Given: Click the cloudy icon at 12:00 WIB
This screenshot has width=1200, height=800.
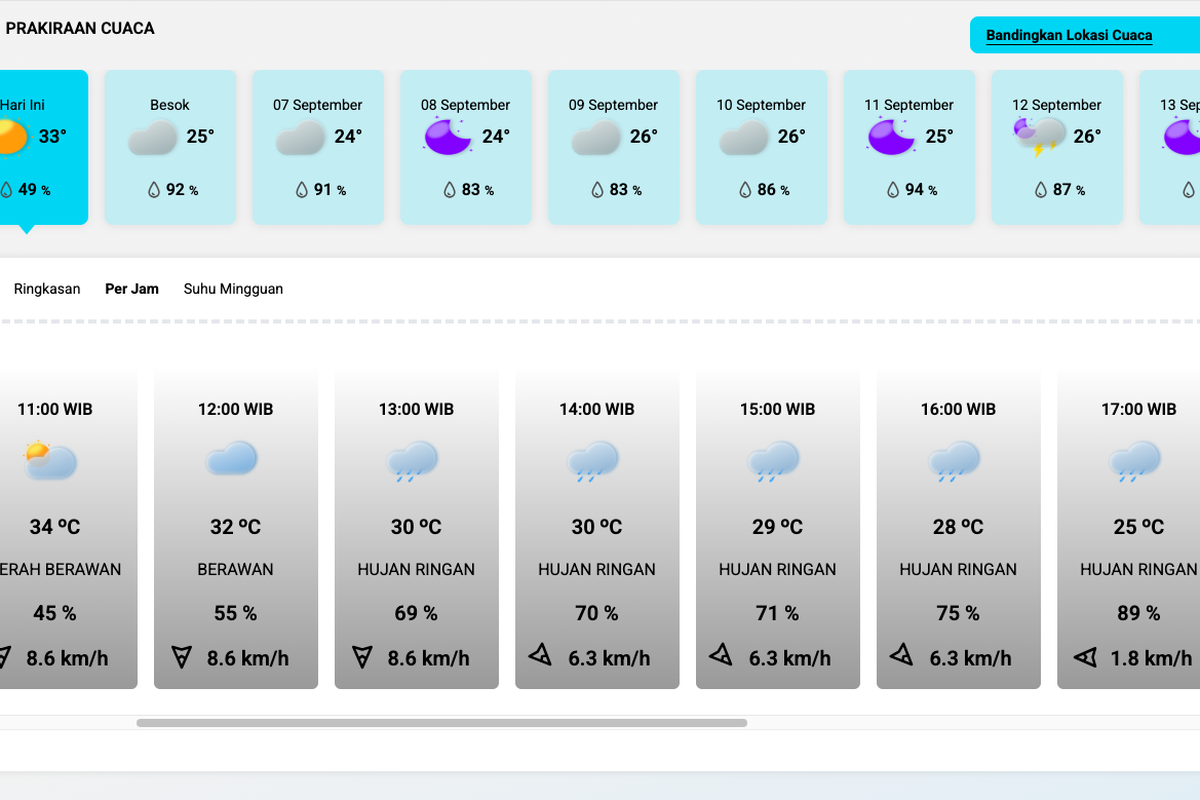Looking at the screenshot, I should 232,459.
